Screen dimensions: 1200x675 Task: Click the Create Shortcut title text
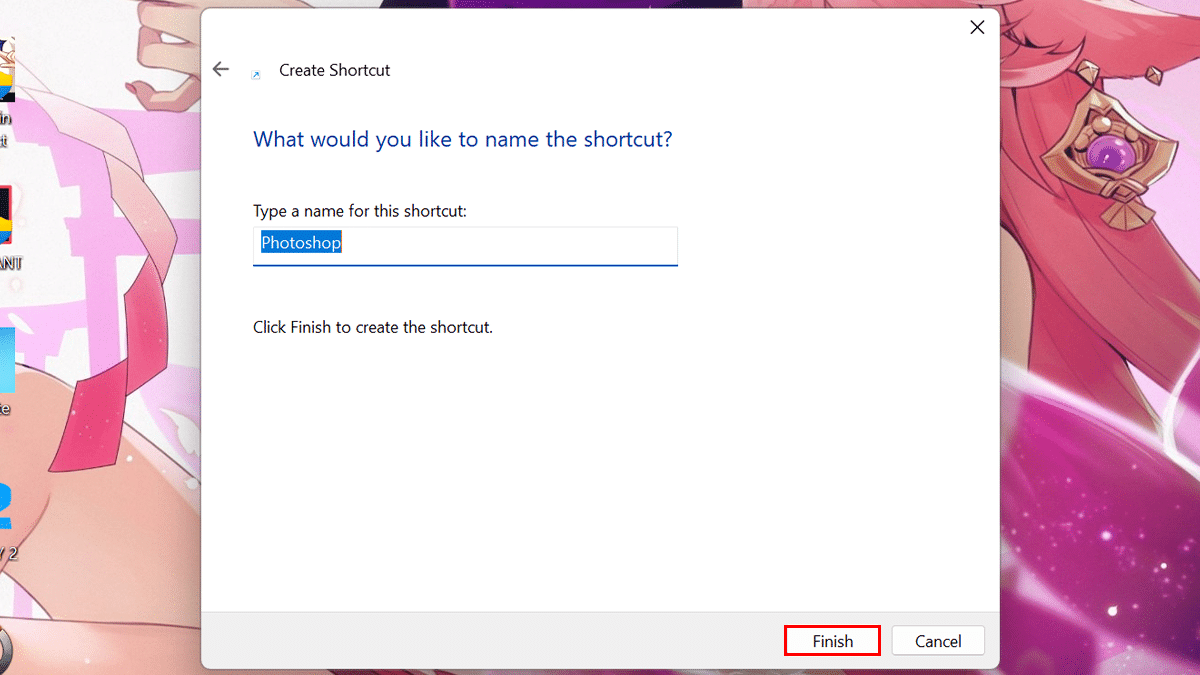(x=334, y=70)
